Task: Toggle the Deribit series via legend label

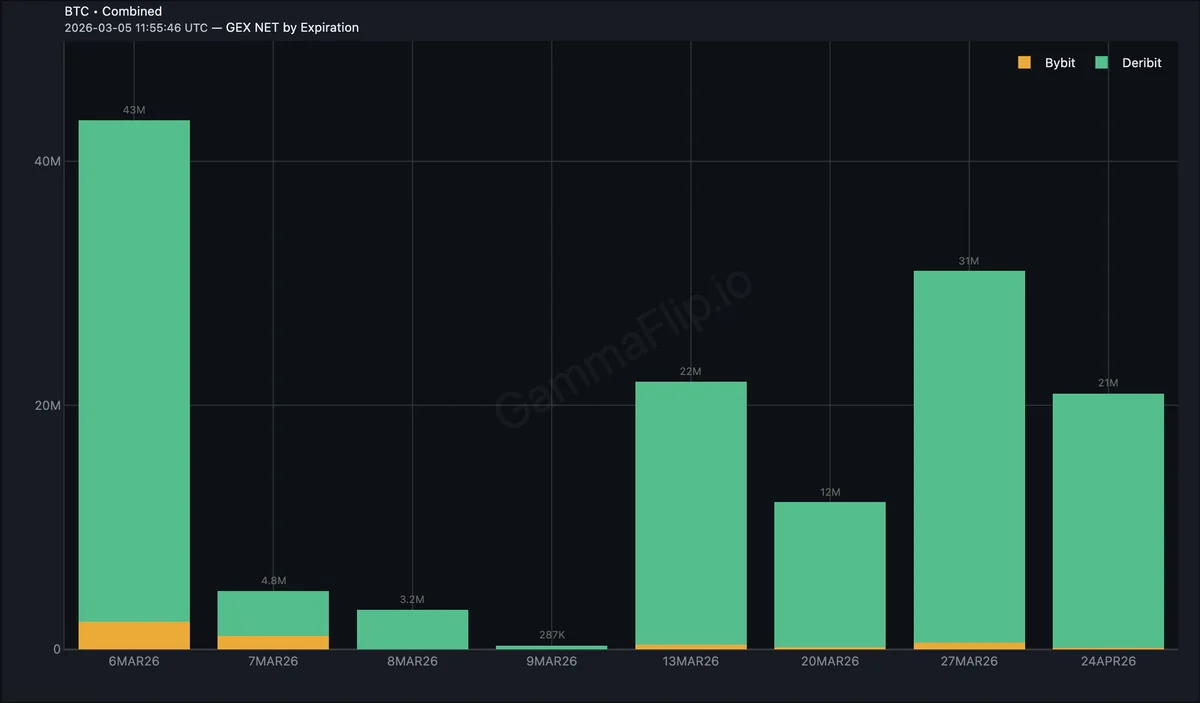Action: tap(1141, 63)
